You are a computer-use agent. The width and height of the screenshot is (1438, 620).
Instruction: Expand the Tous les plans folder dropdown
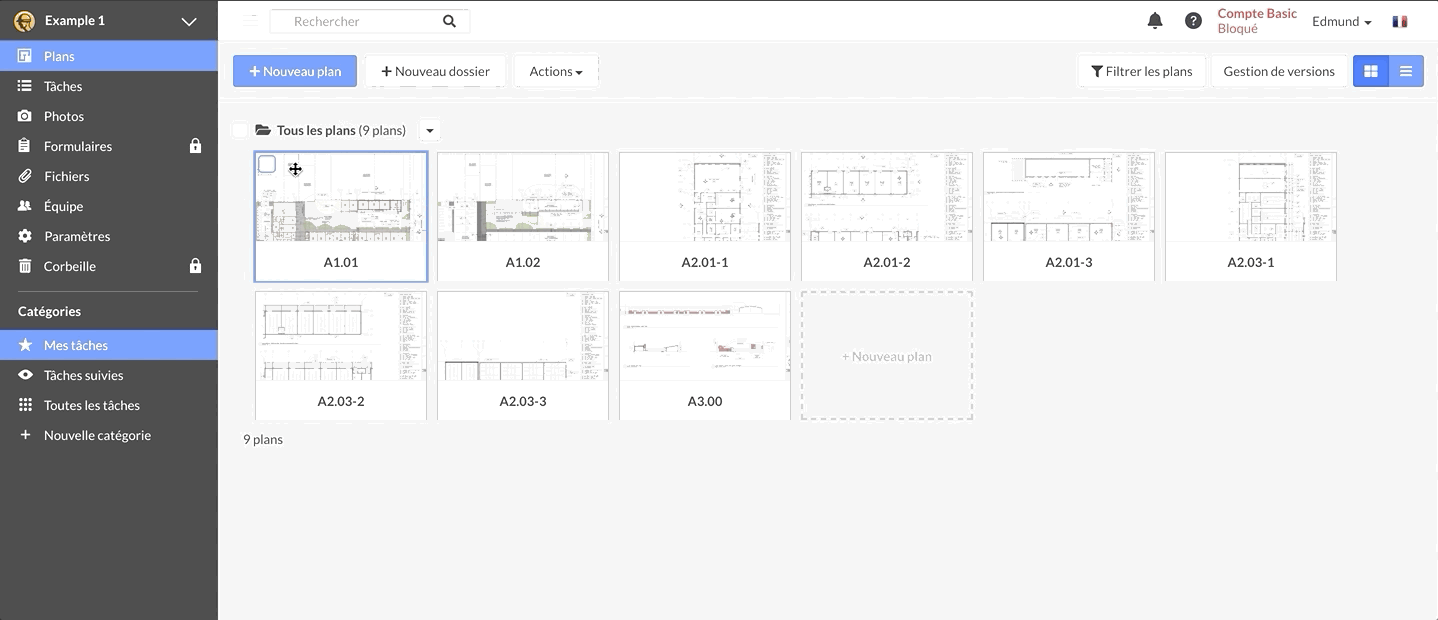(429, 129)
